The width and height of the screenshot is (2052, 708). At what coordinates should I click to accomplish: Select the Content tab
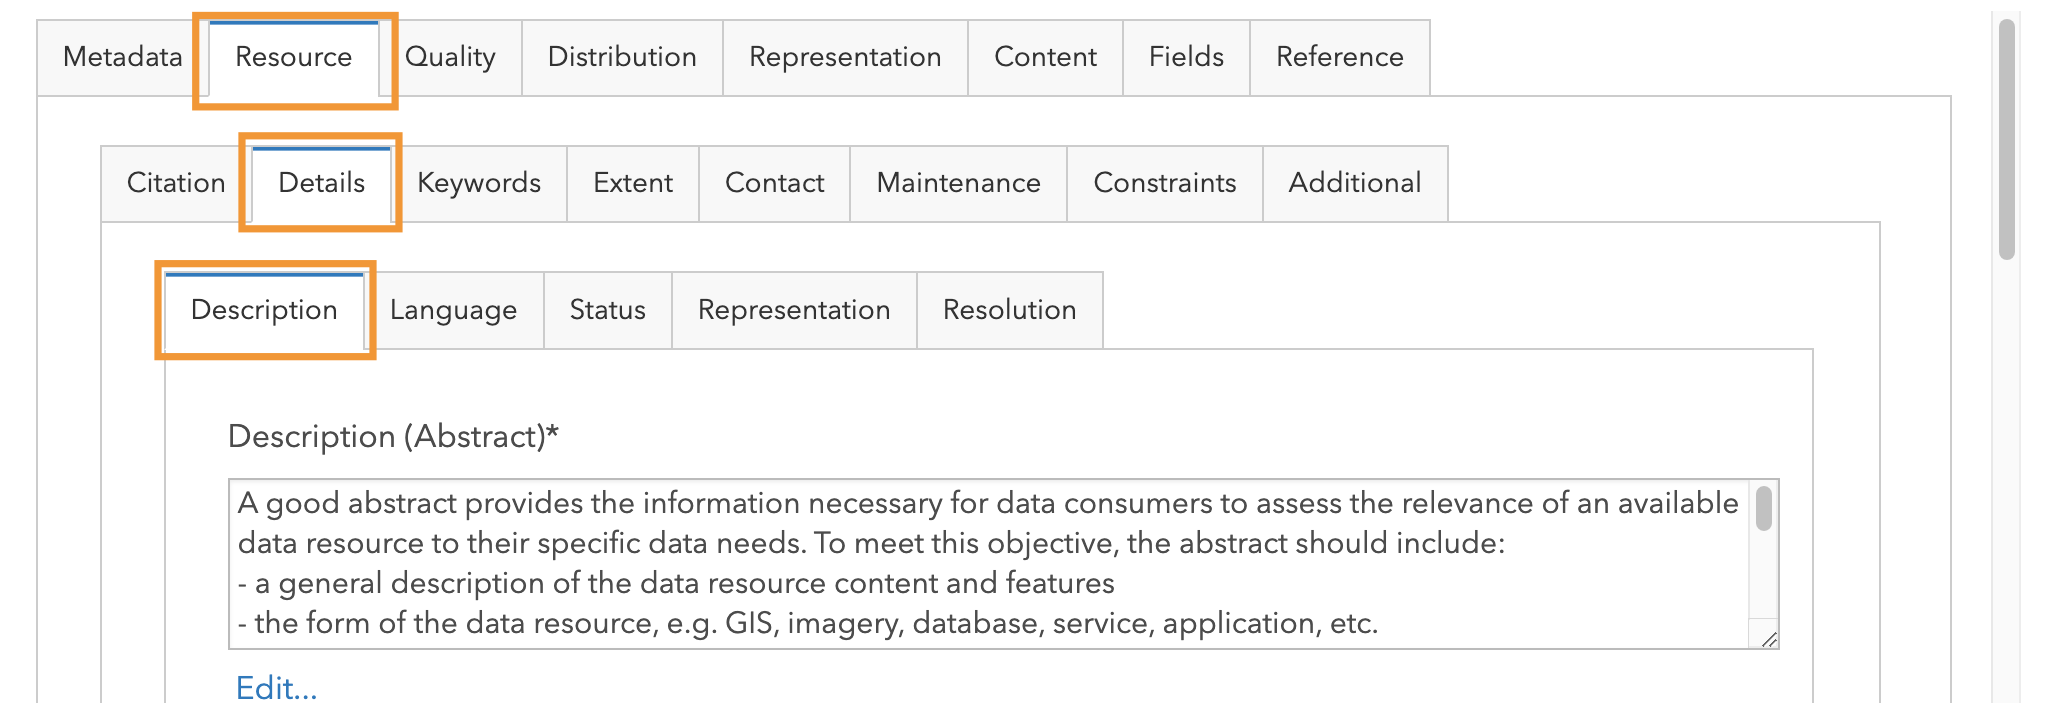(1044, 57)
